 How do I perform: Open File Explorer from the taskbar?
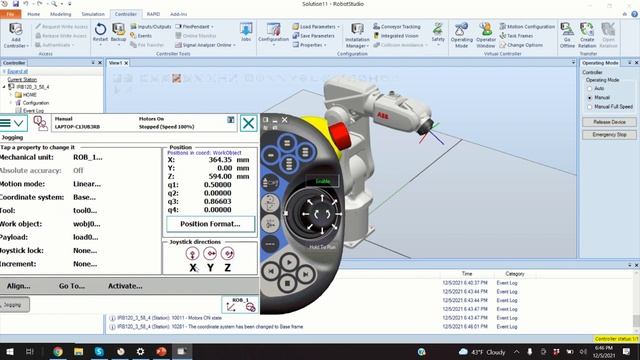click(78, 351)
